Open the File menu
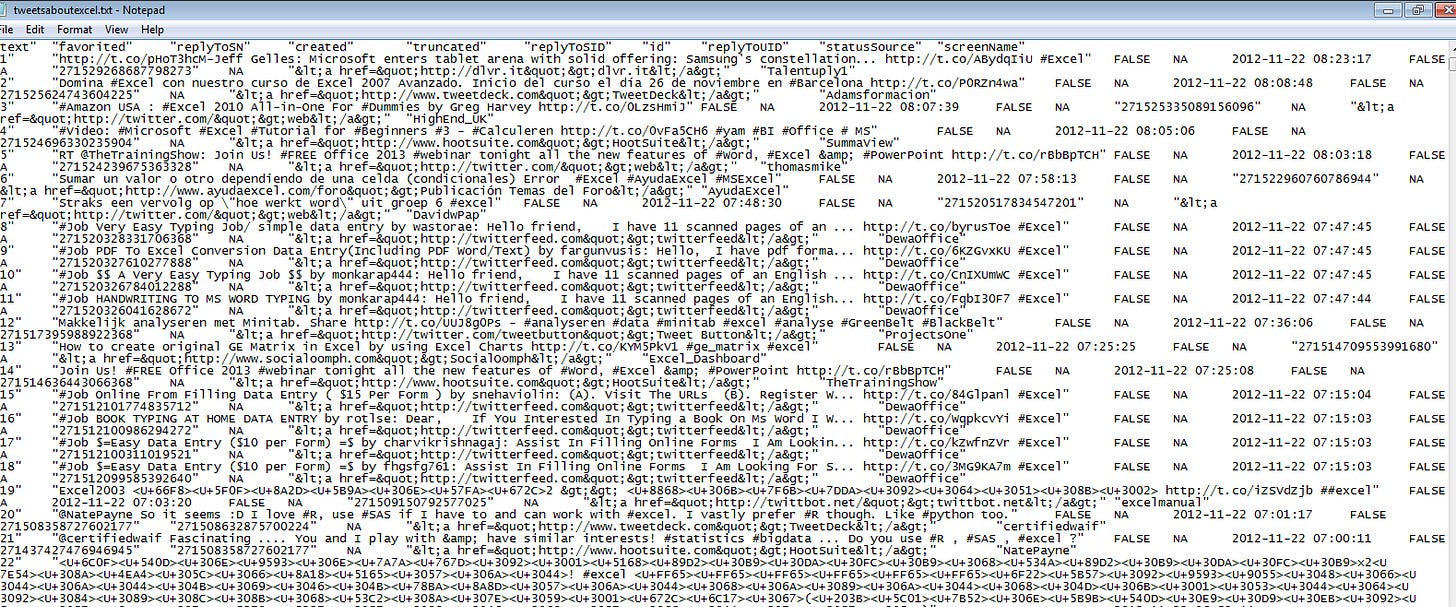Screen dimensions: 1456x607 [x=8, y=30]
